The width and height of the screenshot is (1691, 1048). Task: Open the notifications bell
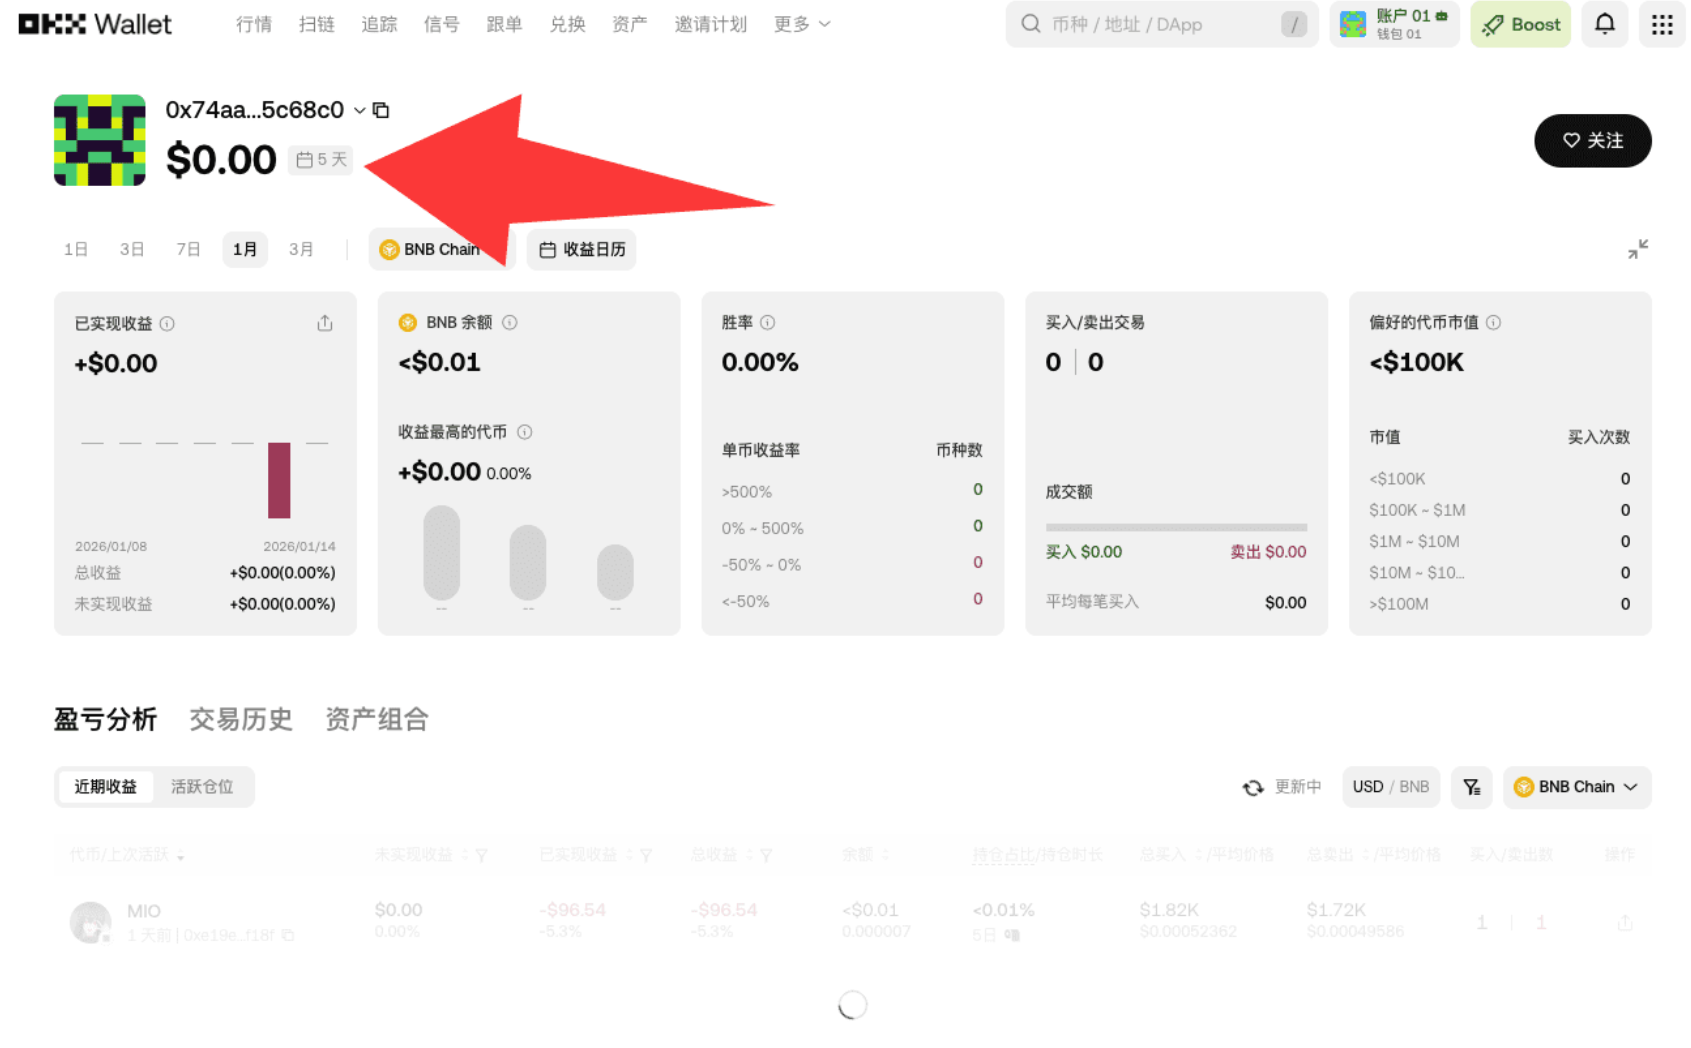(x=1604, y=24)
